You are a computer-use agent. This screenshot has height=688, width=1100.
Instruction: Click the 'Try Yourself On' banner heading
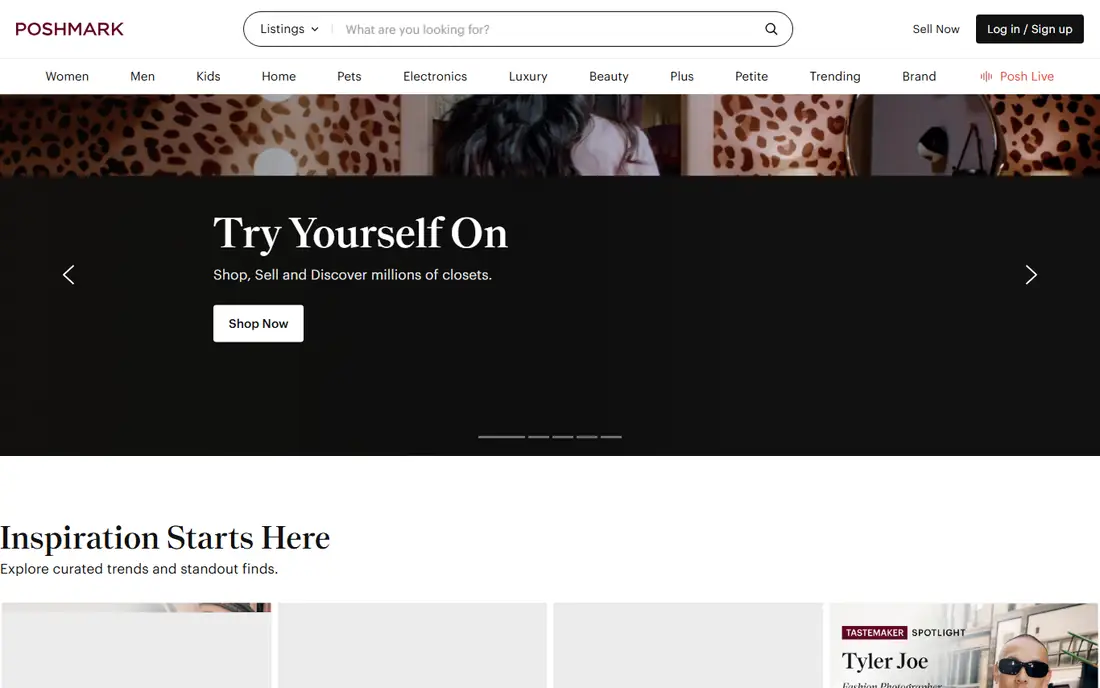tap(360, 233)
